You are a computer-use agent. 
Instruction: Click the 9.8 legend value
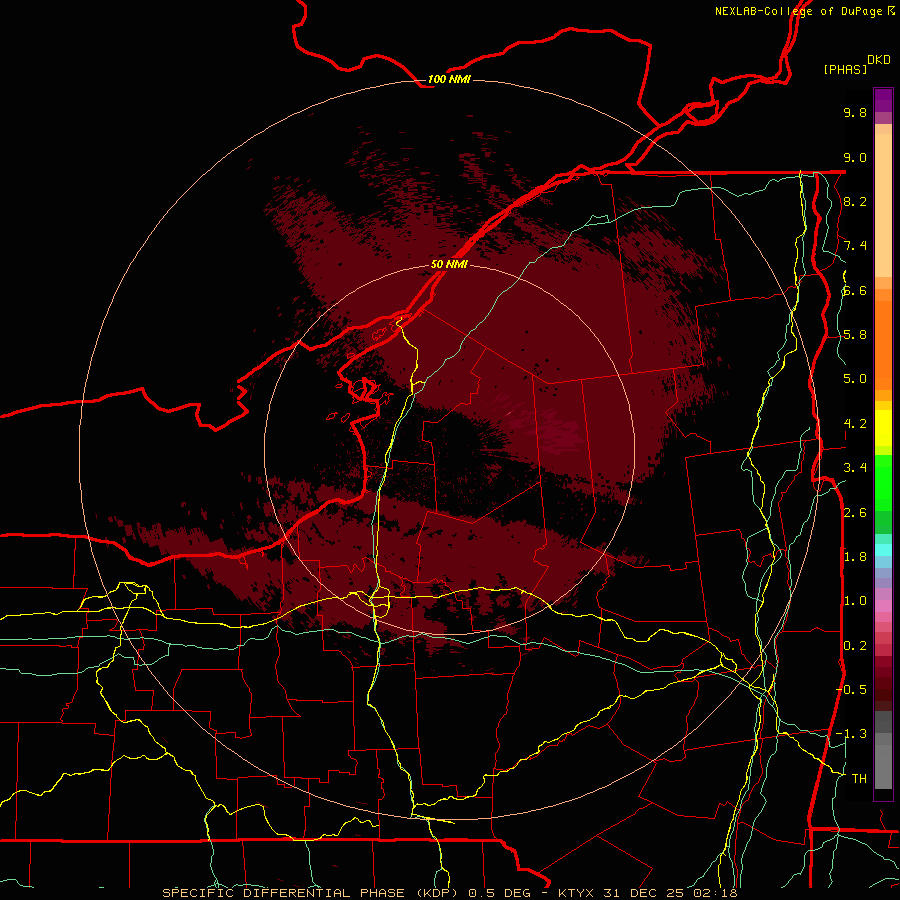(x=855, y=112)
